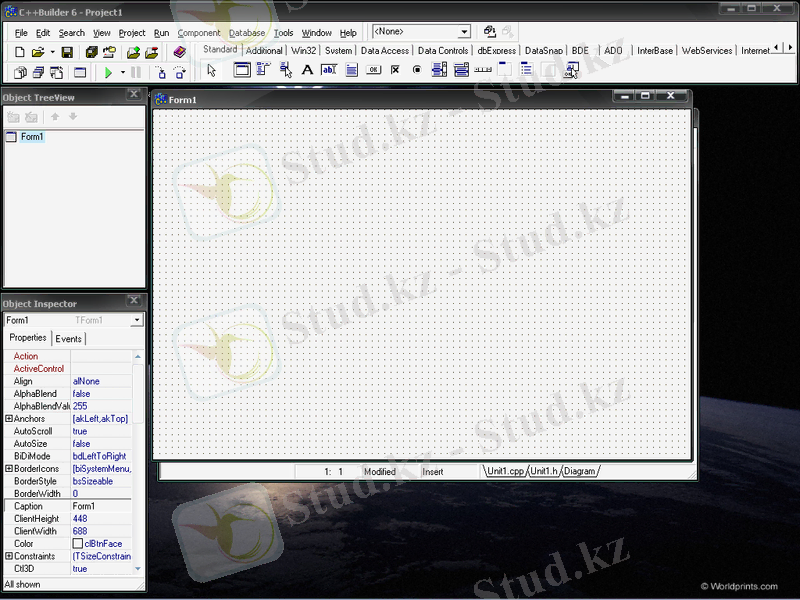The width and height of the screenshot is (800, 600).
Task: Open the desktop layout <None> dropdown
Action: pos(464,32)
